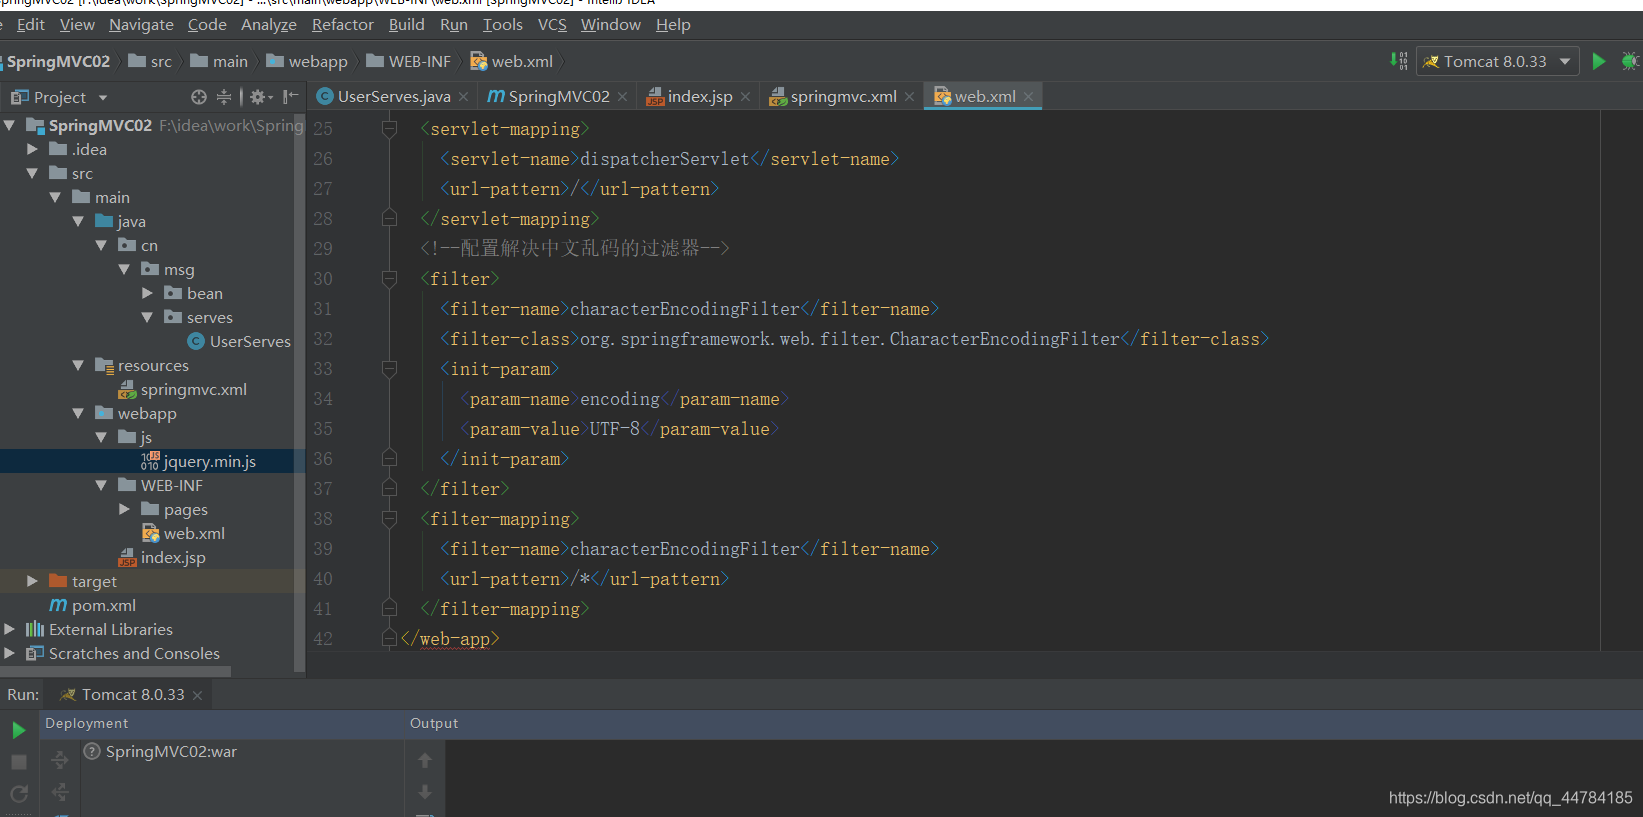Open the Project panel gear settings menu
1643x817 pixels.
[260, 97]
